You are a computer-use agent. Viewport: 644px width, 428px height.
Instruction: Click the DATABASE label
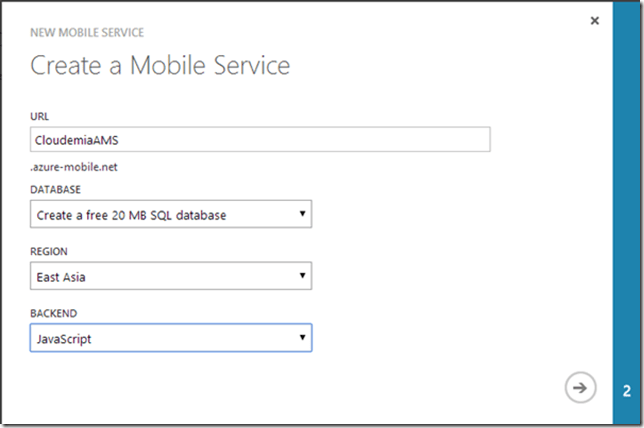tap(54, 189)
